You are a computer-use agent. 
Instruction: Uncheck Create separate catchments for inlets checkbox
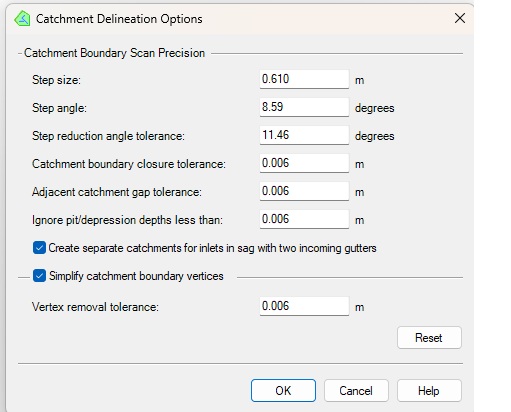39,248
